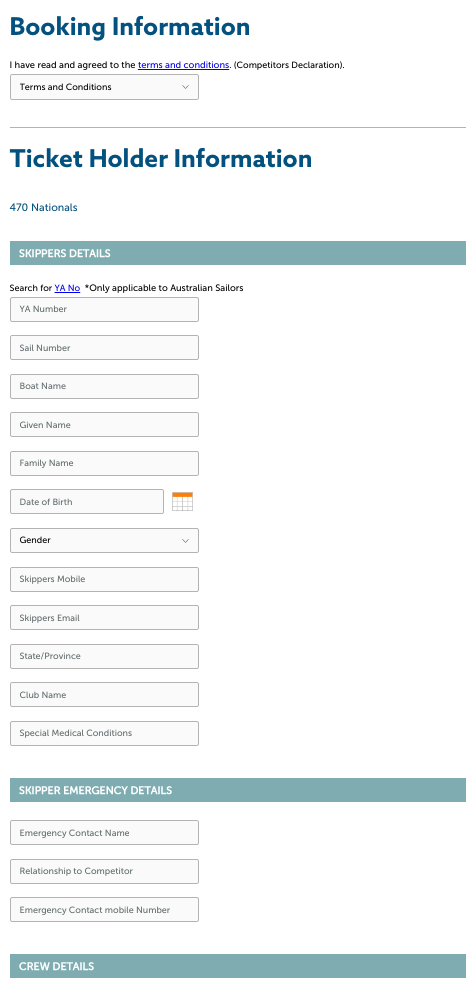Focus the Sail Number input
Screen dimensions: 466x985
tap(104, 347)
